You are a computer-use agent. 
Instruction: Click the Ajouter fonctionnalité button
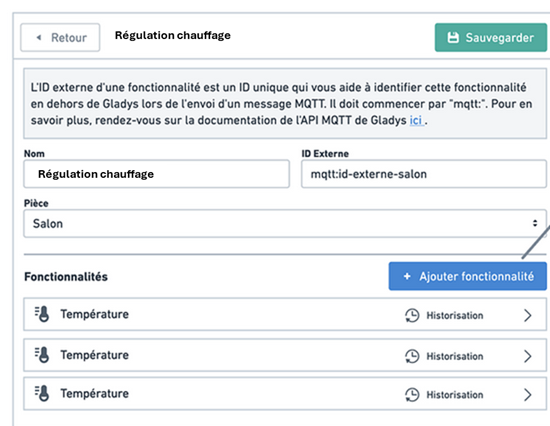pos(468,276)
